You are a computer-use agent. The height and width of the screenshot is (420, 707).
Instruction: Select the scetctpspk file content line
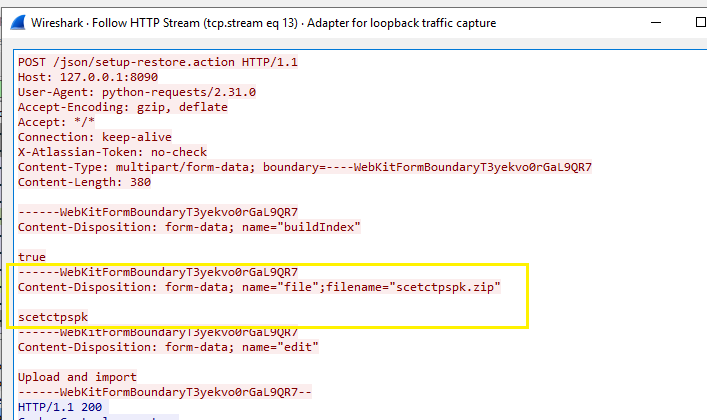[53, 317]
